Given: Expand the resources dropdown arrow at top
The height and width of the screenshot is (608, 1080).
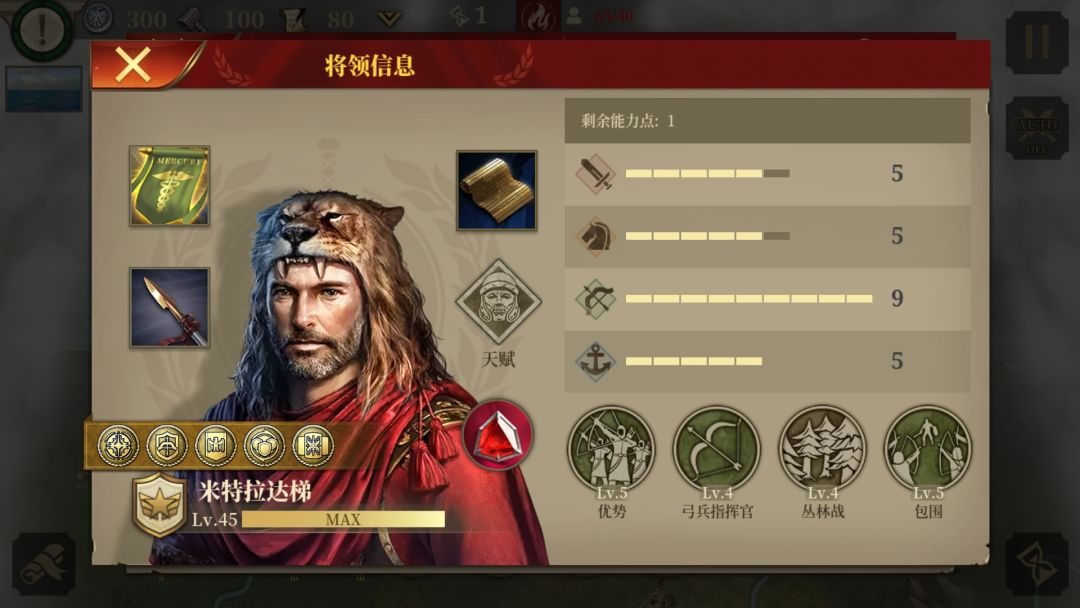Looking at the screenshot, I should 389,19.
